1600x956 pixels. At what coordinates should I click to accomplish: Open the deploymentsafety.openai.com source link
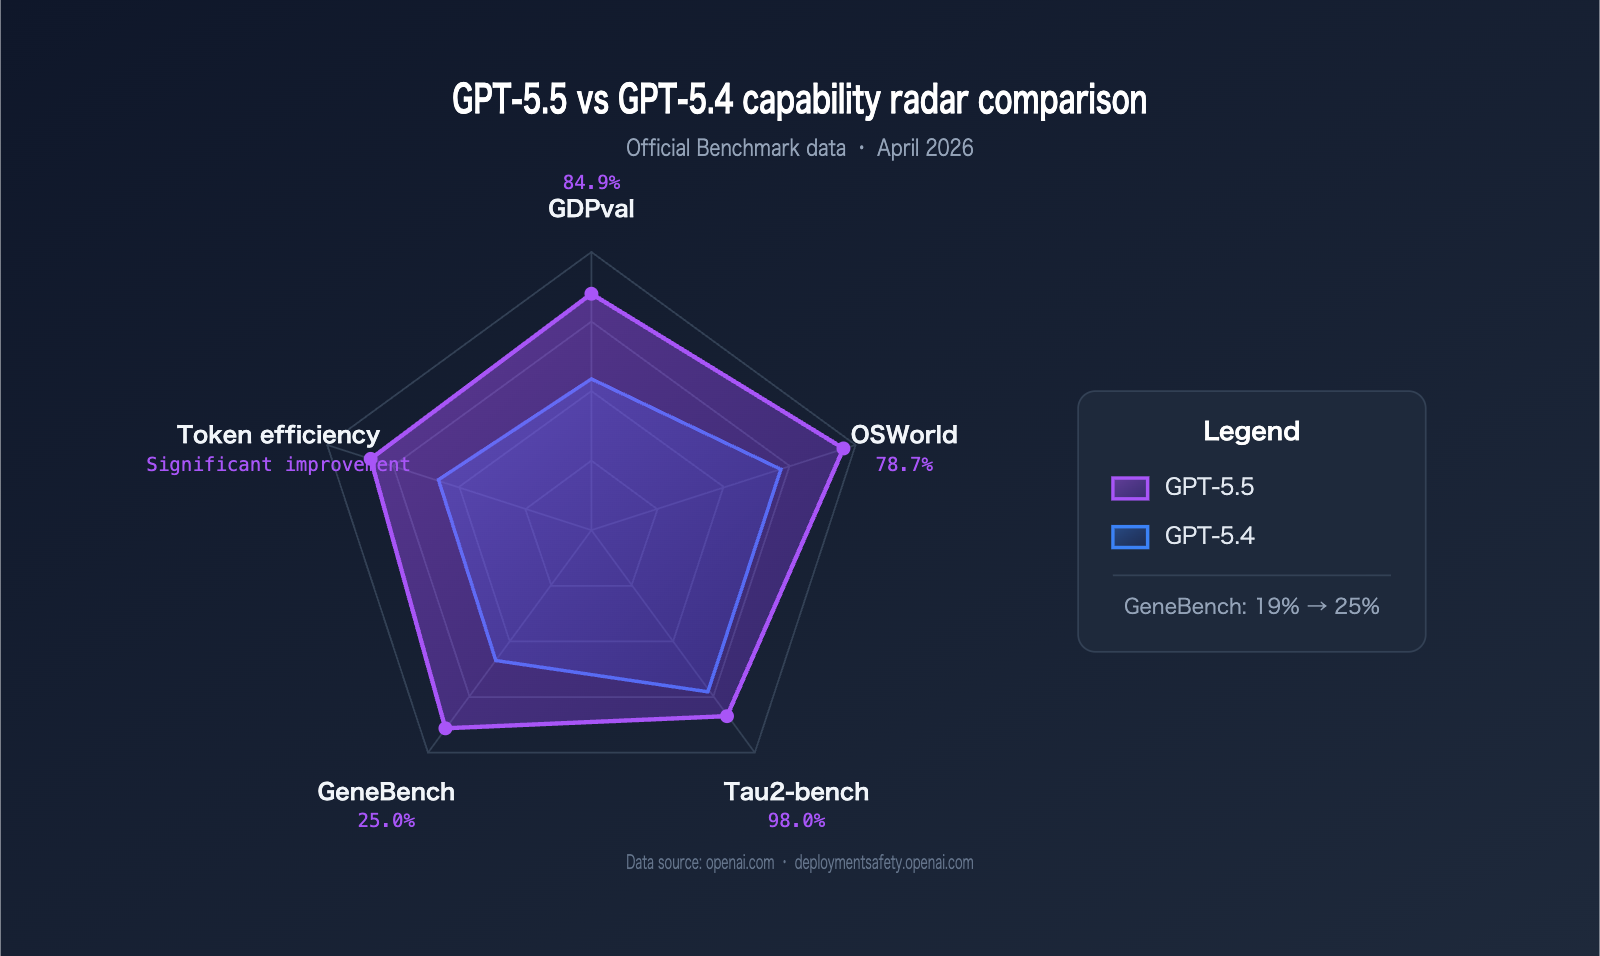click(x=883, y=863)
